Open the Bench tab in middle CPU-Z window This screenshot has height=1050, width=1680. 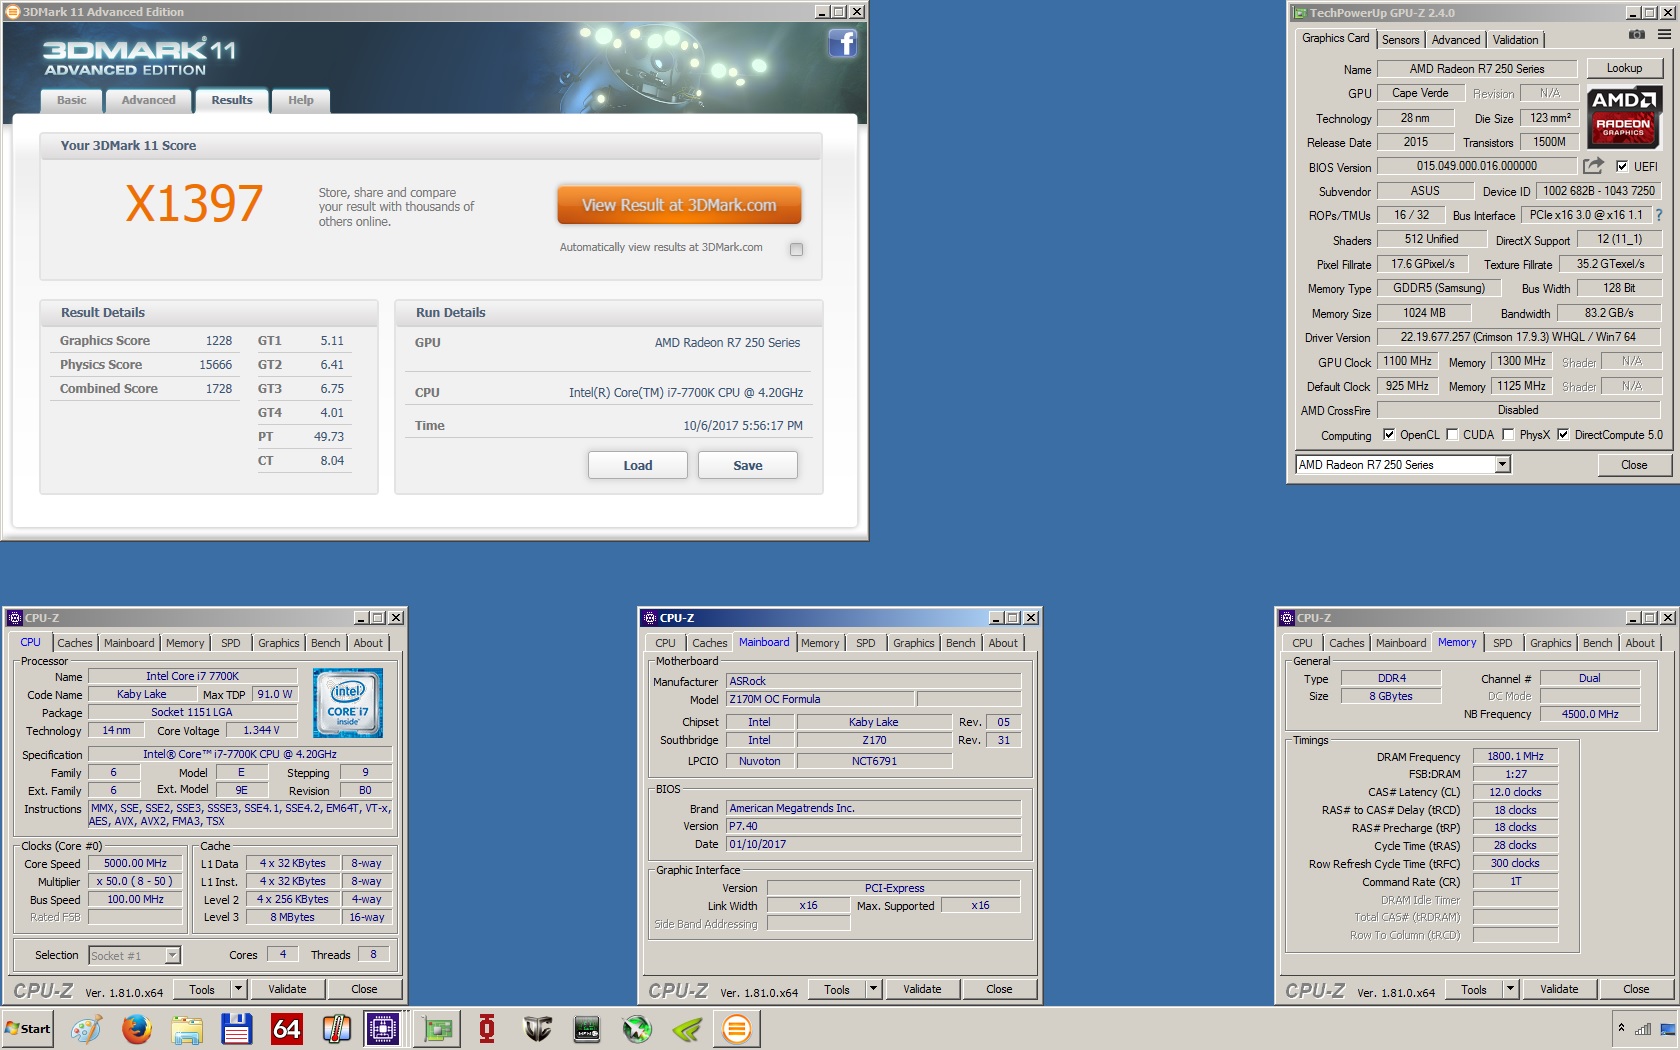click(x=960, y=643)
